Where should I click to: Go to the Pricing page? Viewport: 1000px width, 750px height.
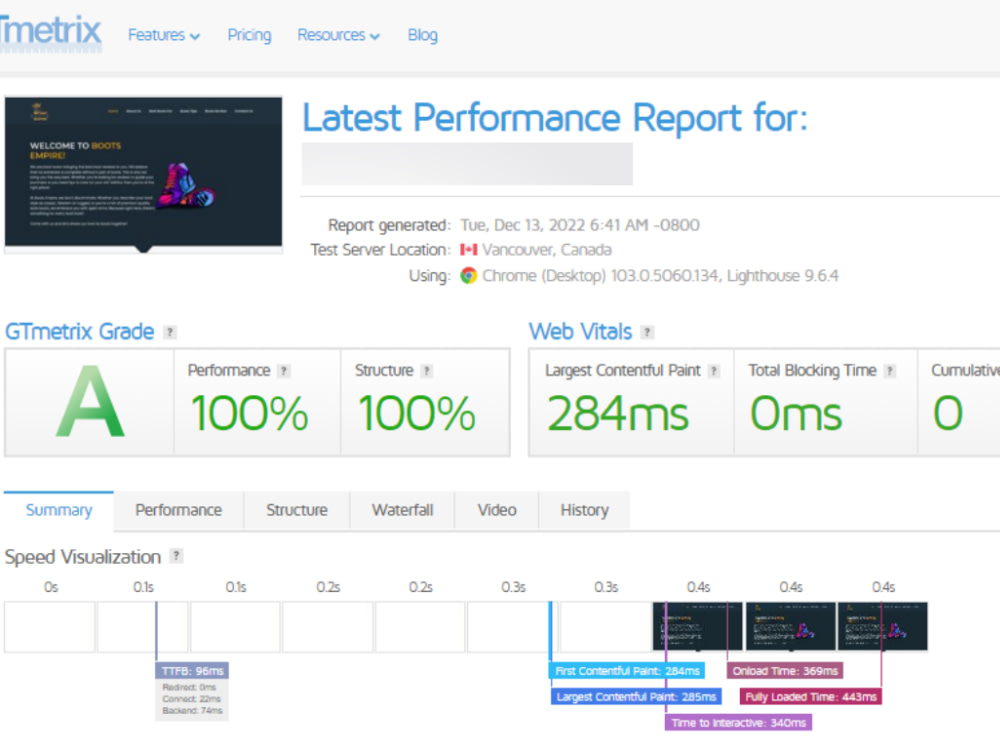pos(249,35)
